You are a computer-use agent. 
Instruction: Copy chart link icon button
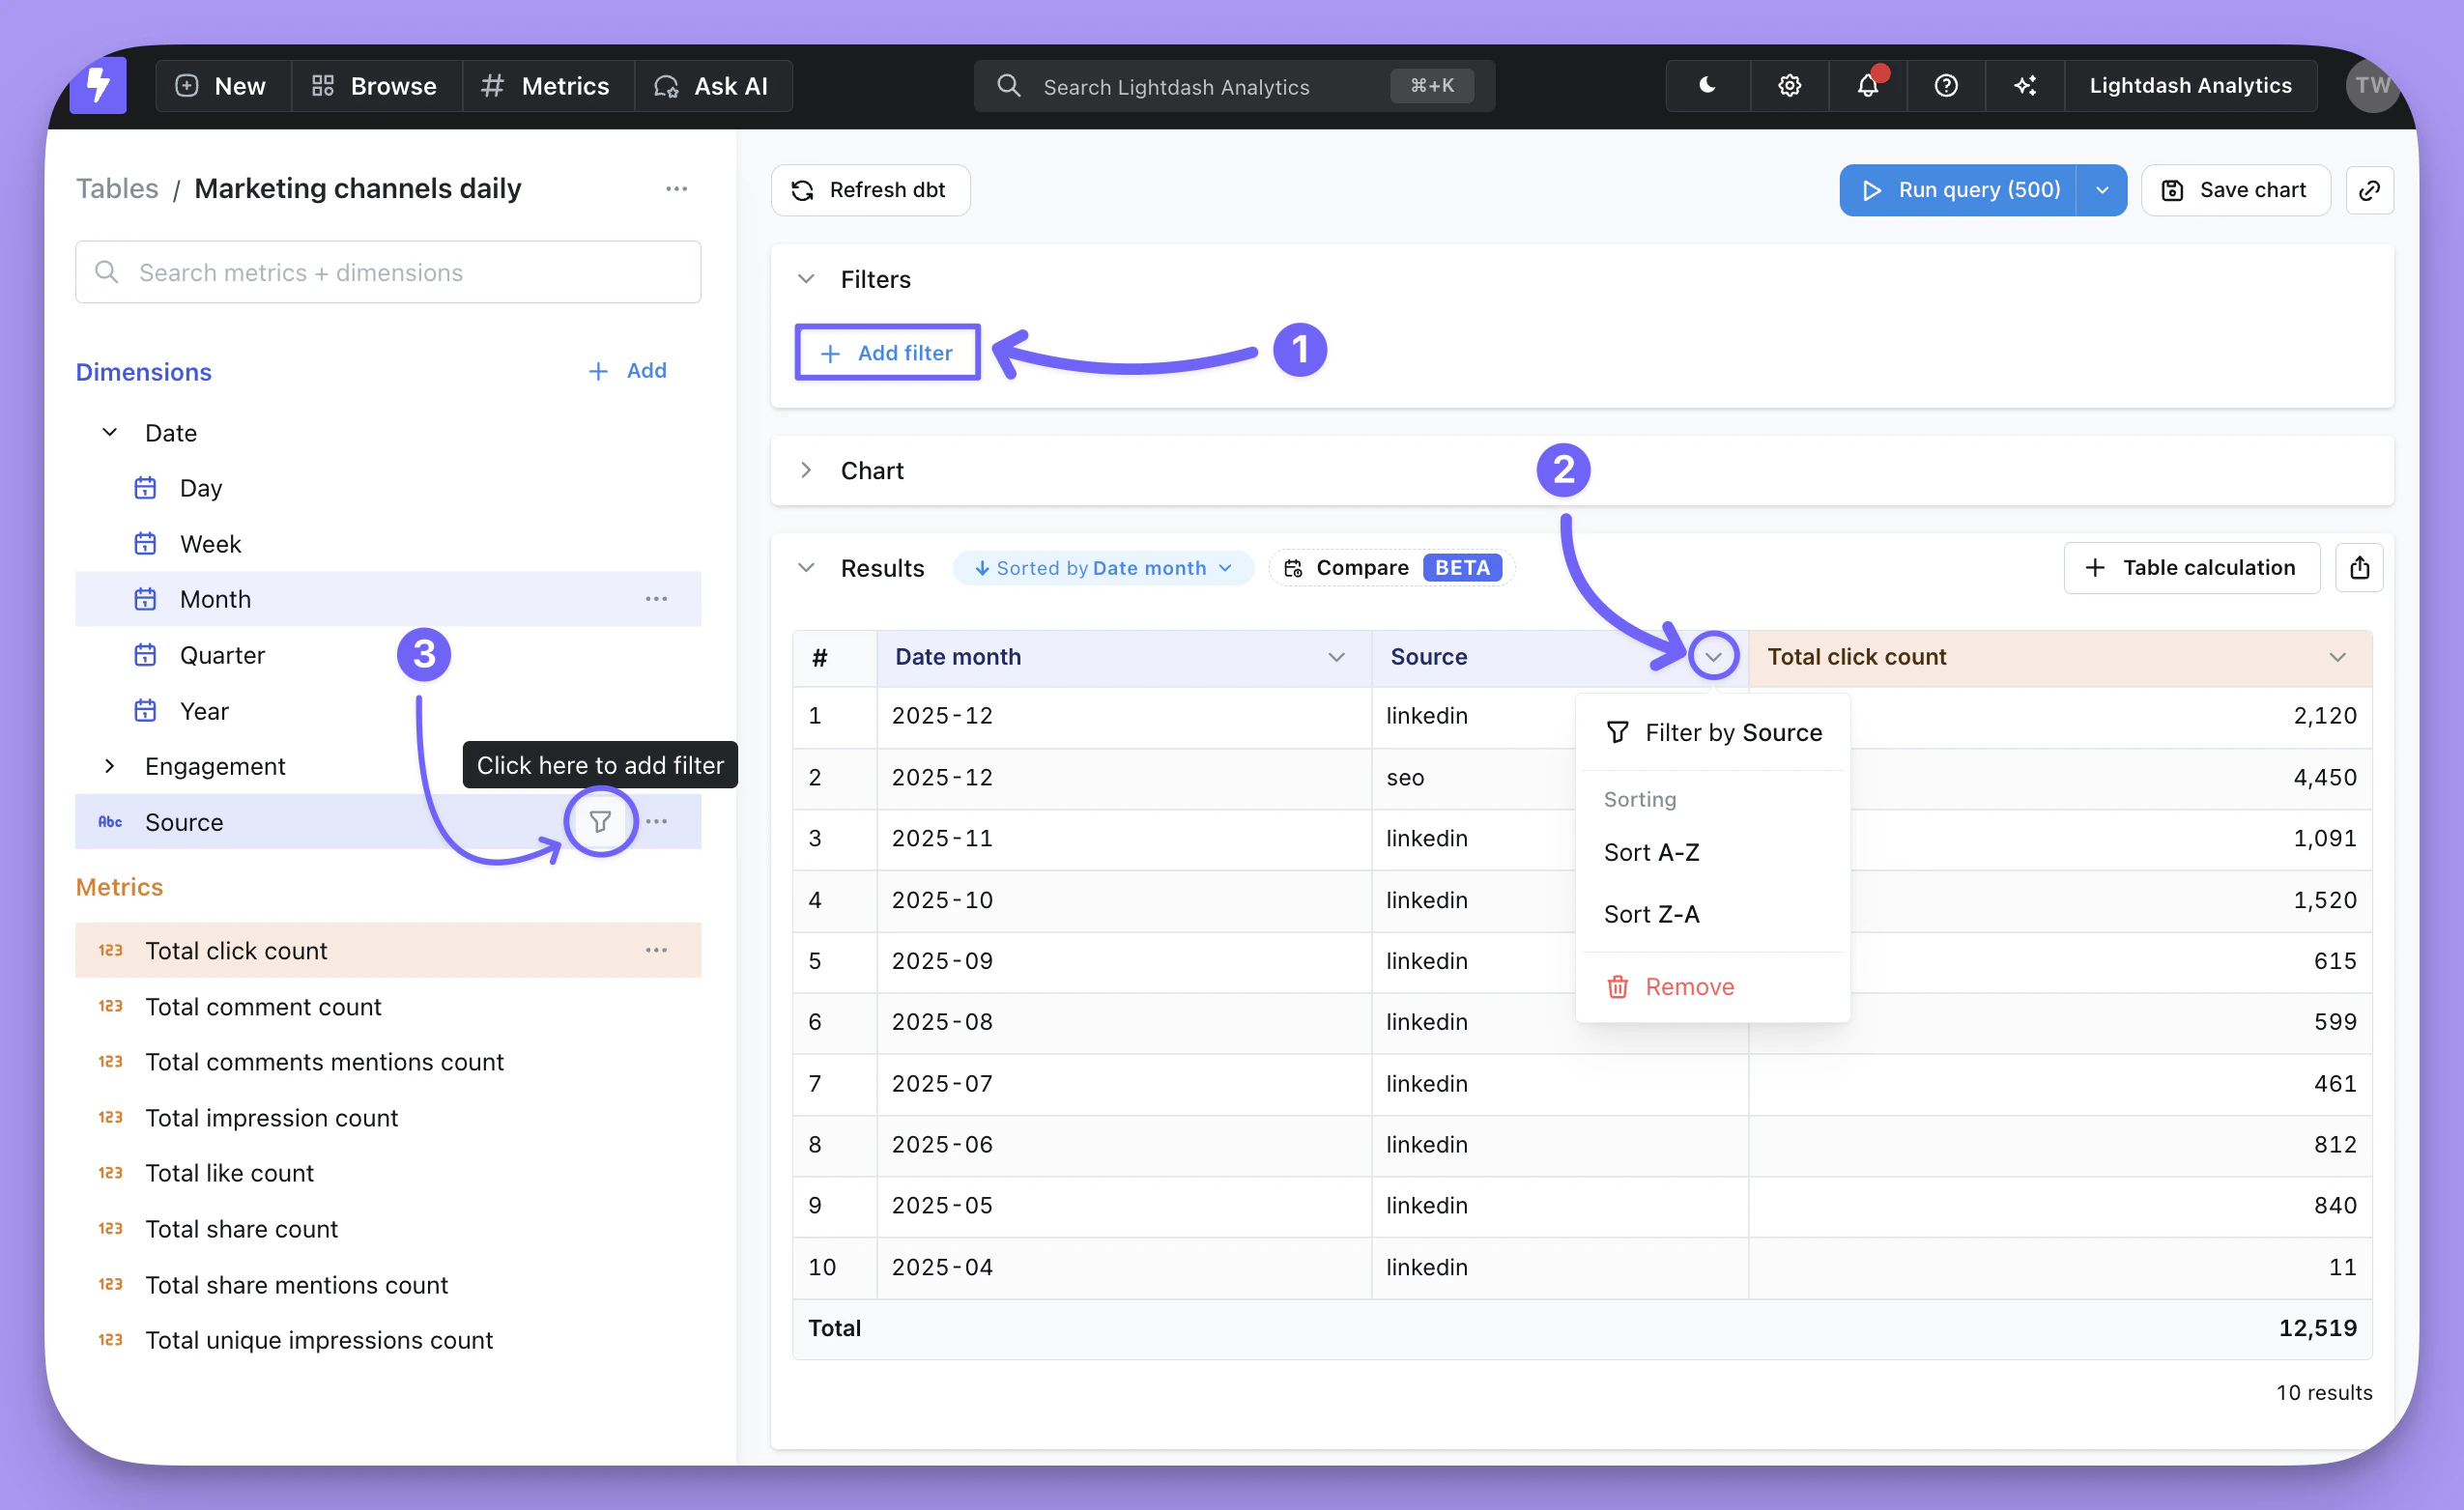[2368, 190]
